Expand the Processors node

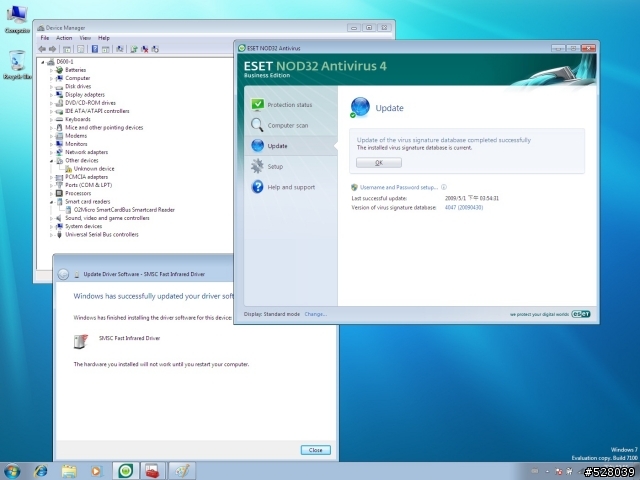coord(51,193)
